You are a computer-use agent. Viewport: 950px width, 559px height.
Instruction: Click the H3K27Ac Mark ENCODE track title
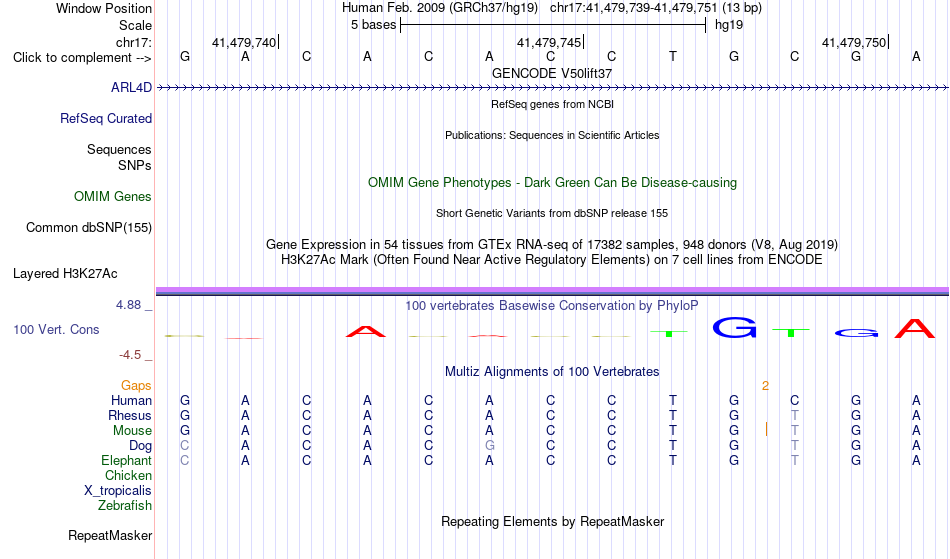(x=552, y=260)
